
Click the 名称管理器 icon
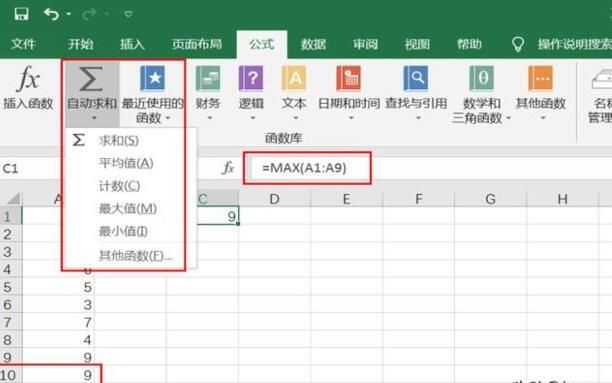click(602, 79)
